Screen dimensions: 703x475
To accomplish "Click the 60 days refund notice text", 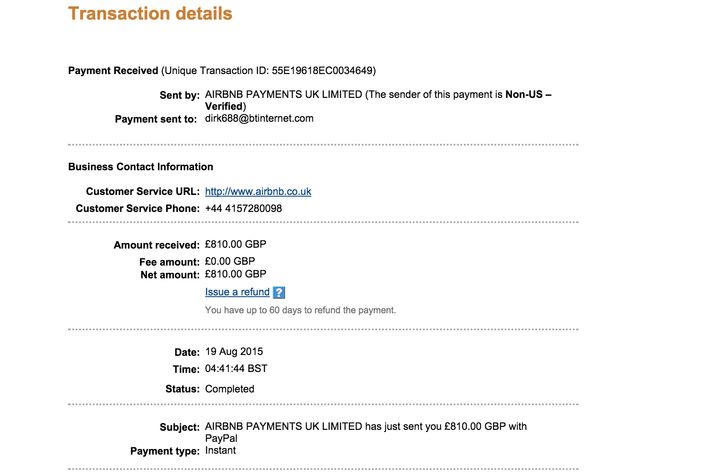I will (300, 310).
